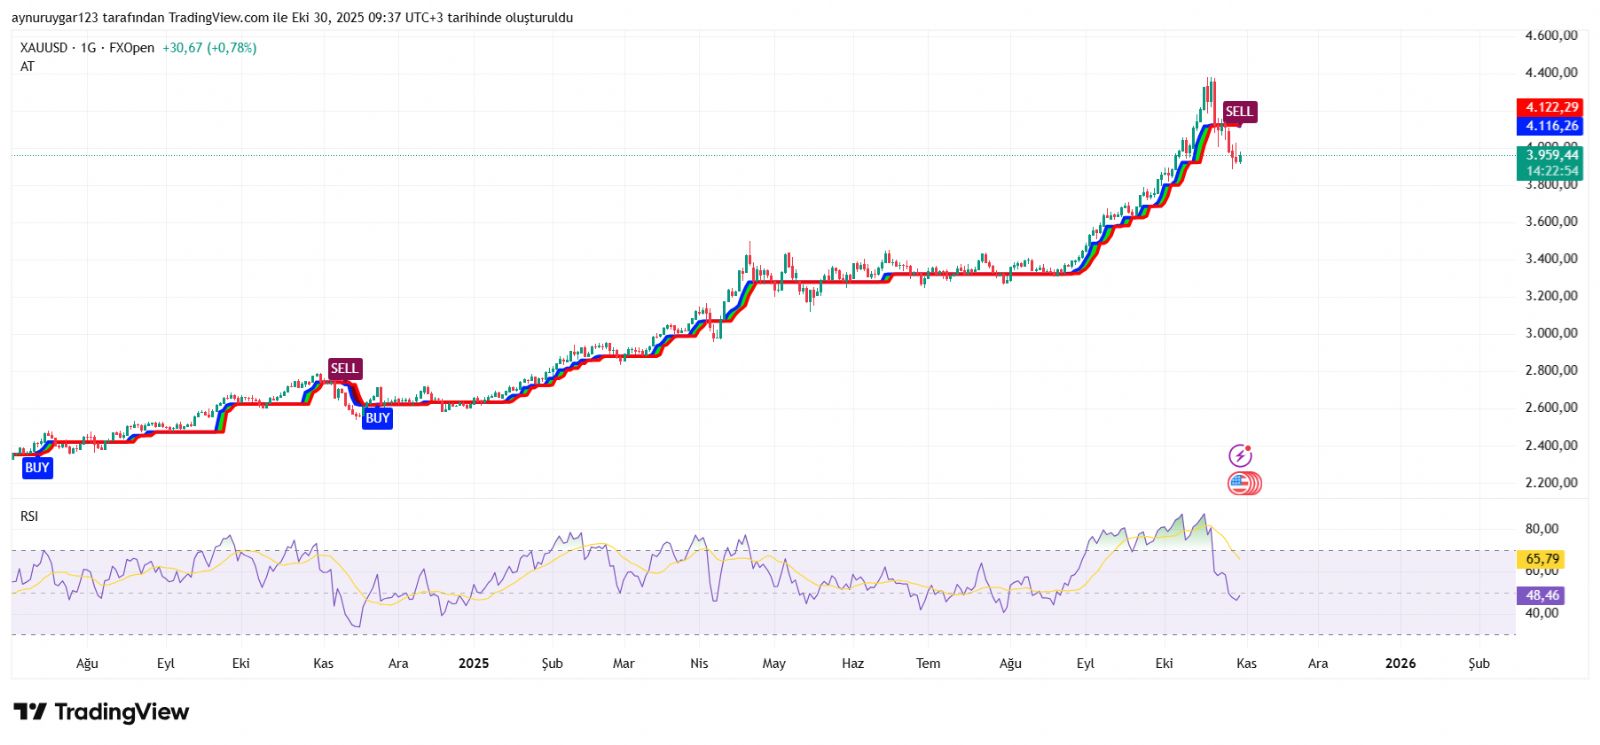This screenshot has width=1600, height=745.
Task: Click the AT indicator legend label
Action: [27, 67]
